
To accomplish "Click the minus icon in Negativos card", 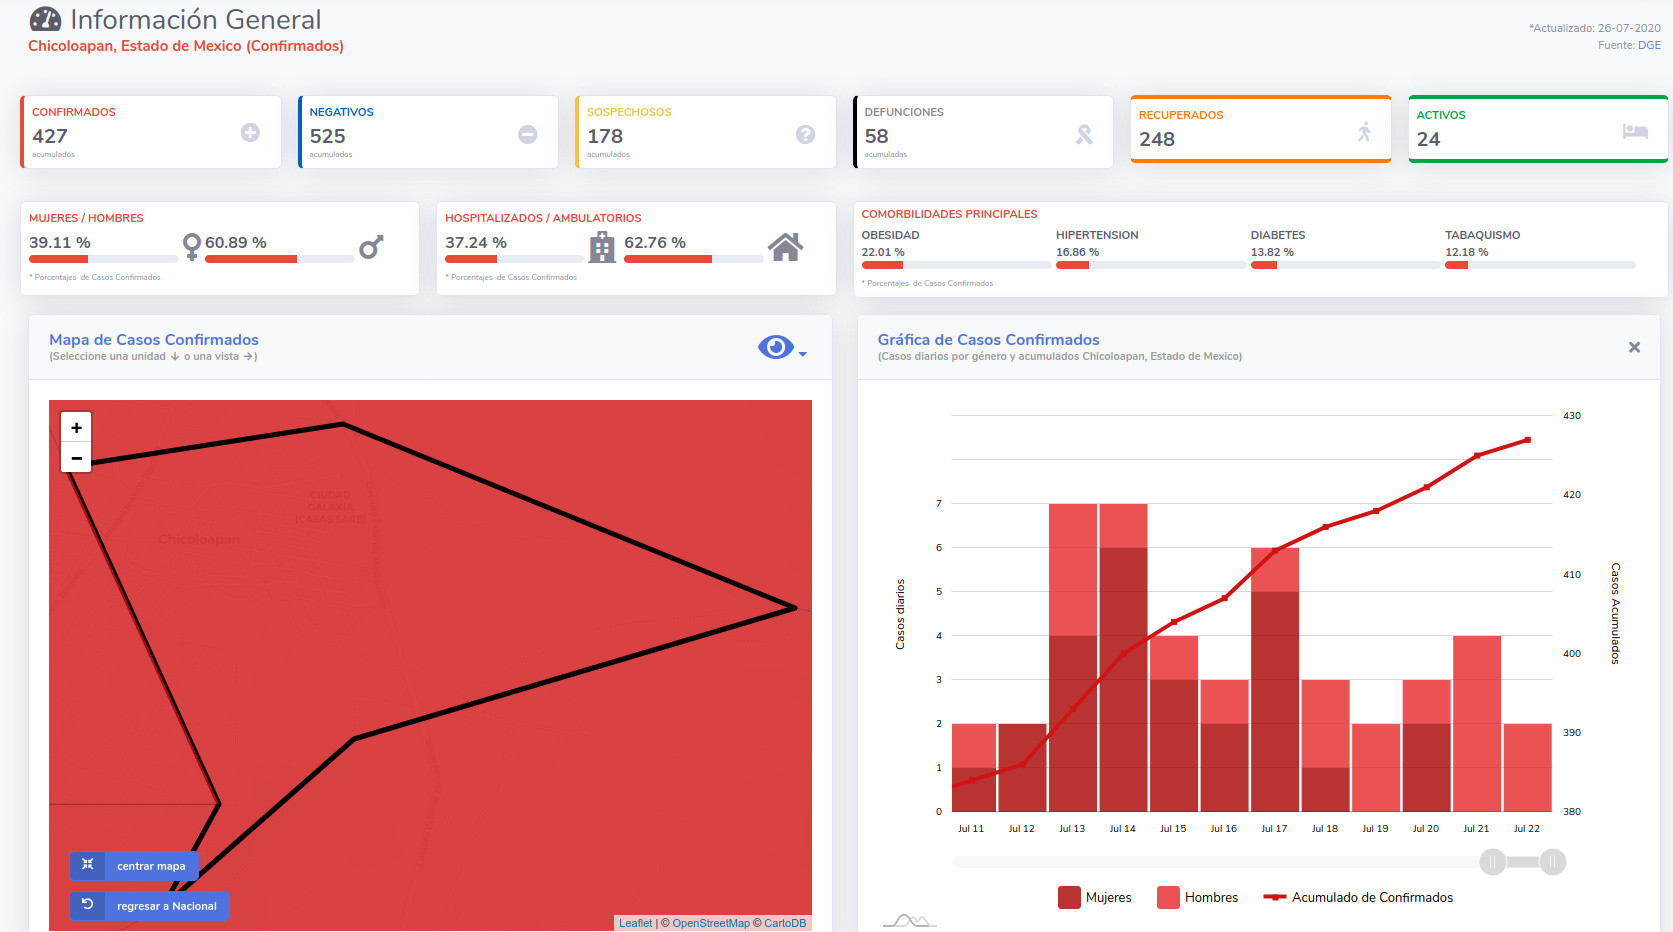I will point(528,134).
